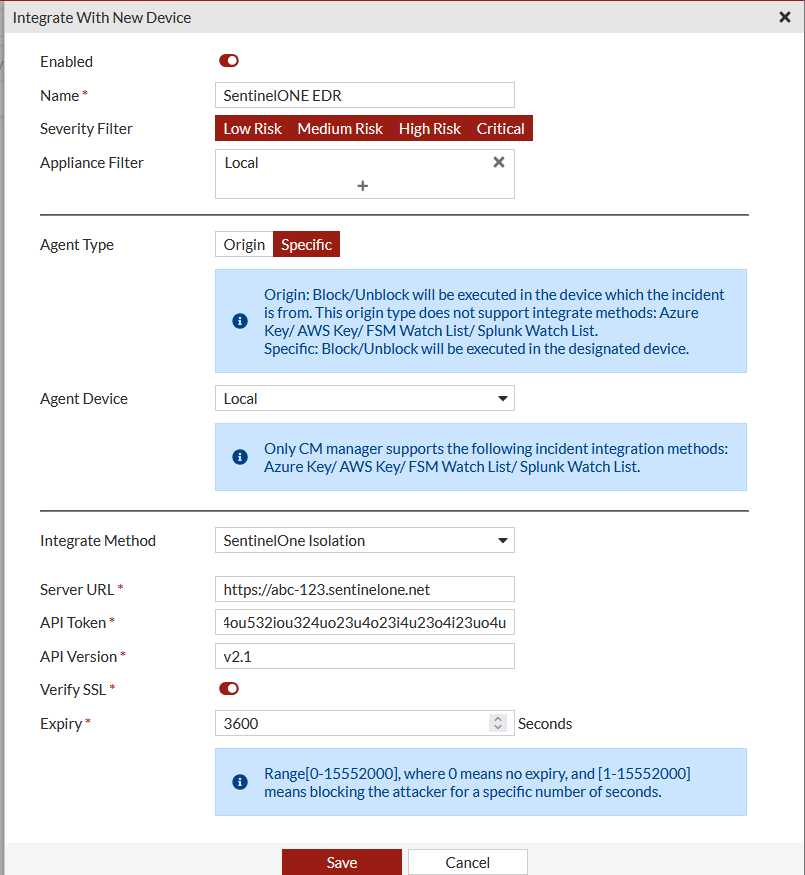Open the Agent Device dropdown

coord(365,398)
